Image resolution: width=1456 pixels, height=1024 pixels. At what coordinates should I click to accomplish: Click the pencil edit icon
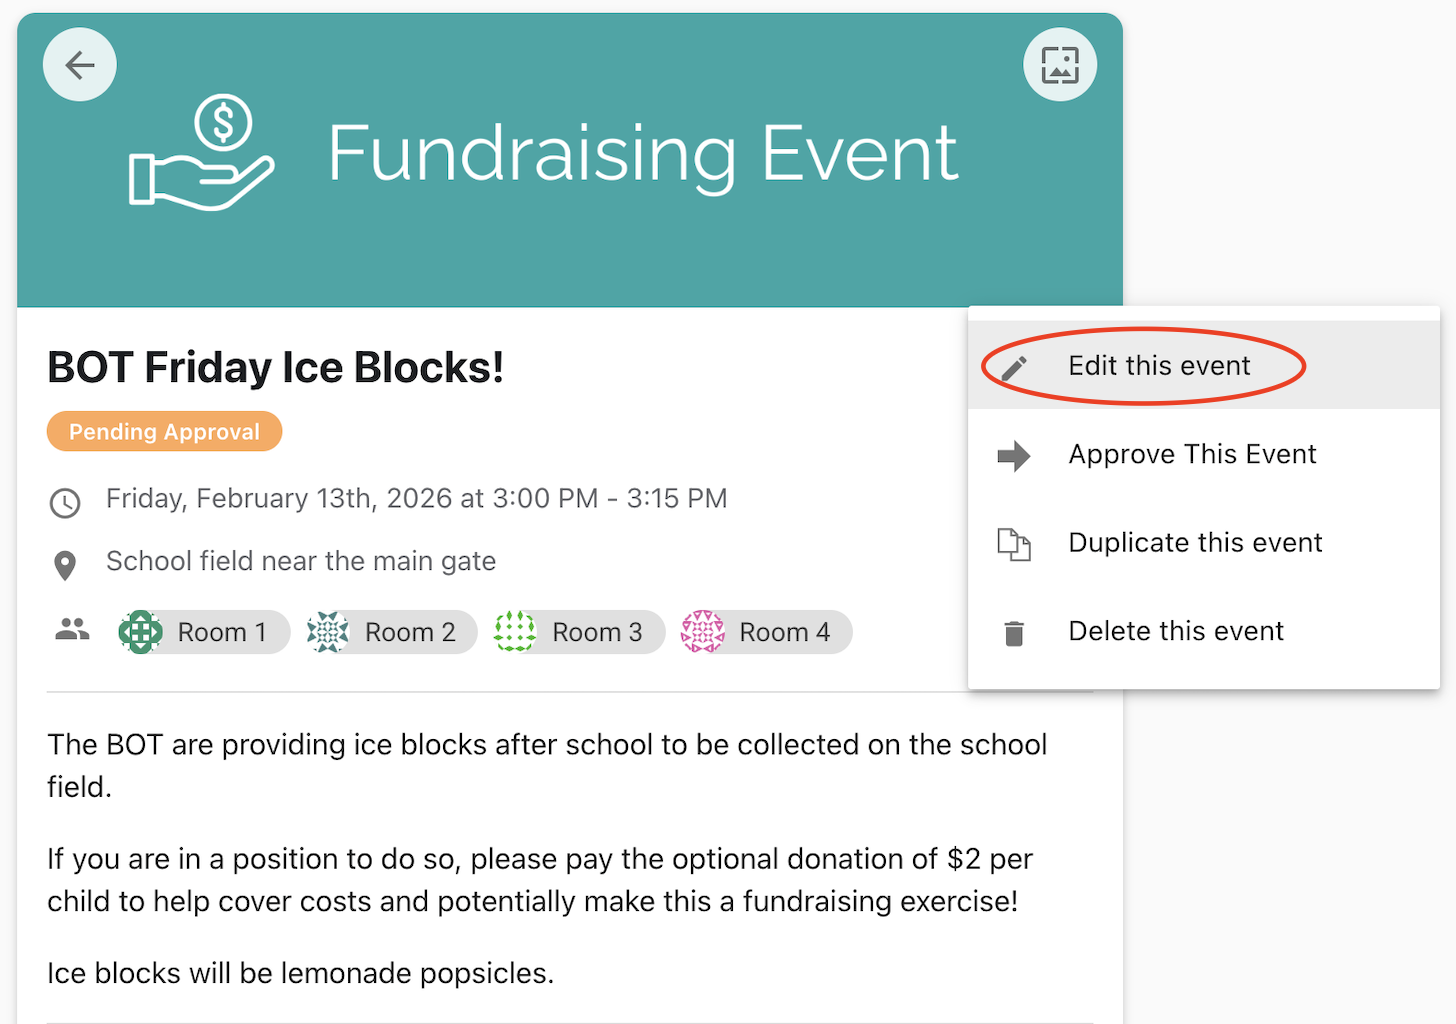pos(1014,368)
